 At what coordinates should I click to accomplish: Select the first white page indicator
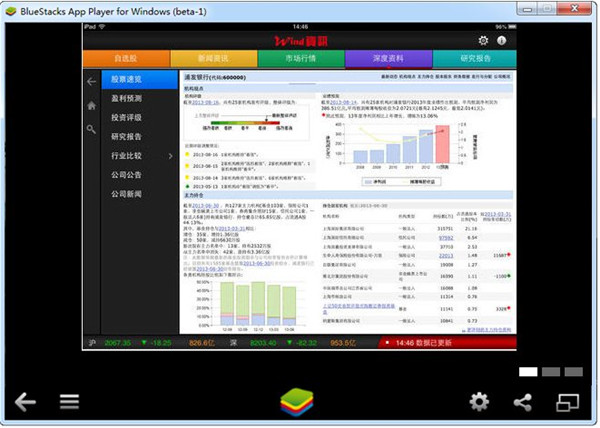528,372
